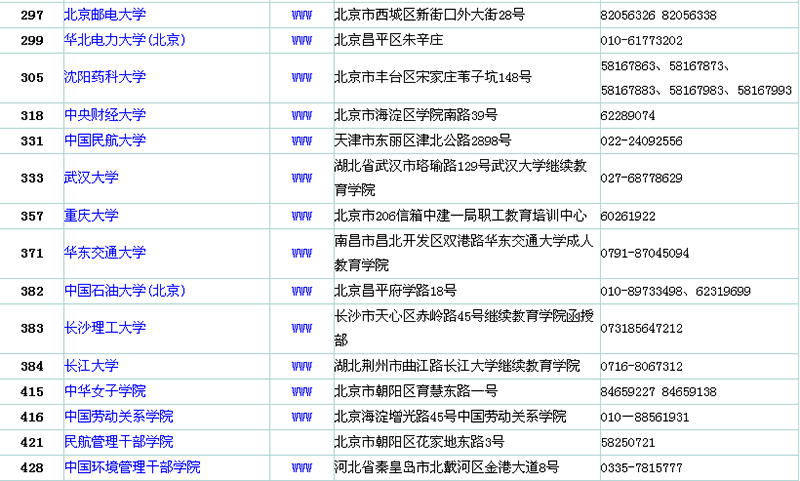The image size is (800, 481).
Task: Select the code number 421
Action: [32, 443]
